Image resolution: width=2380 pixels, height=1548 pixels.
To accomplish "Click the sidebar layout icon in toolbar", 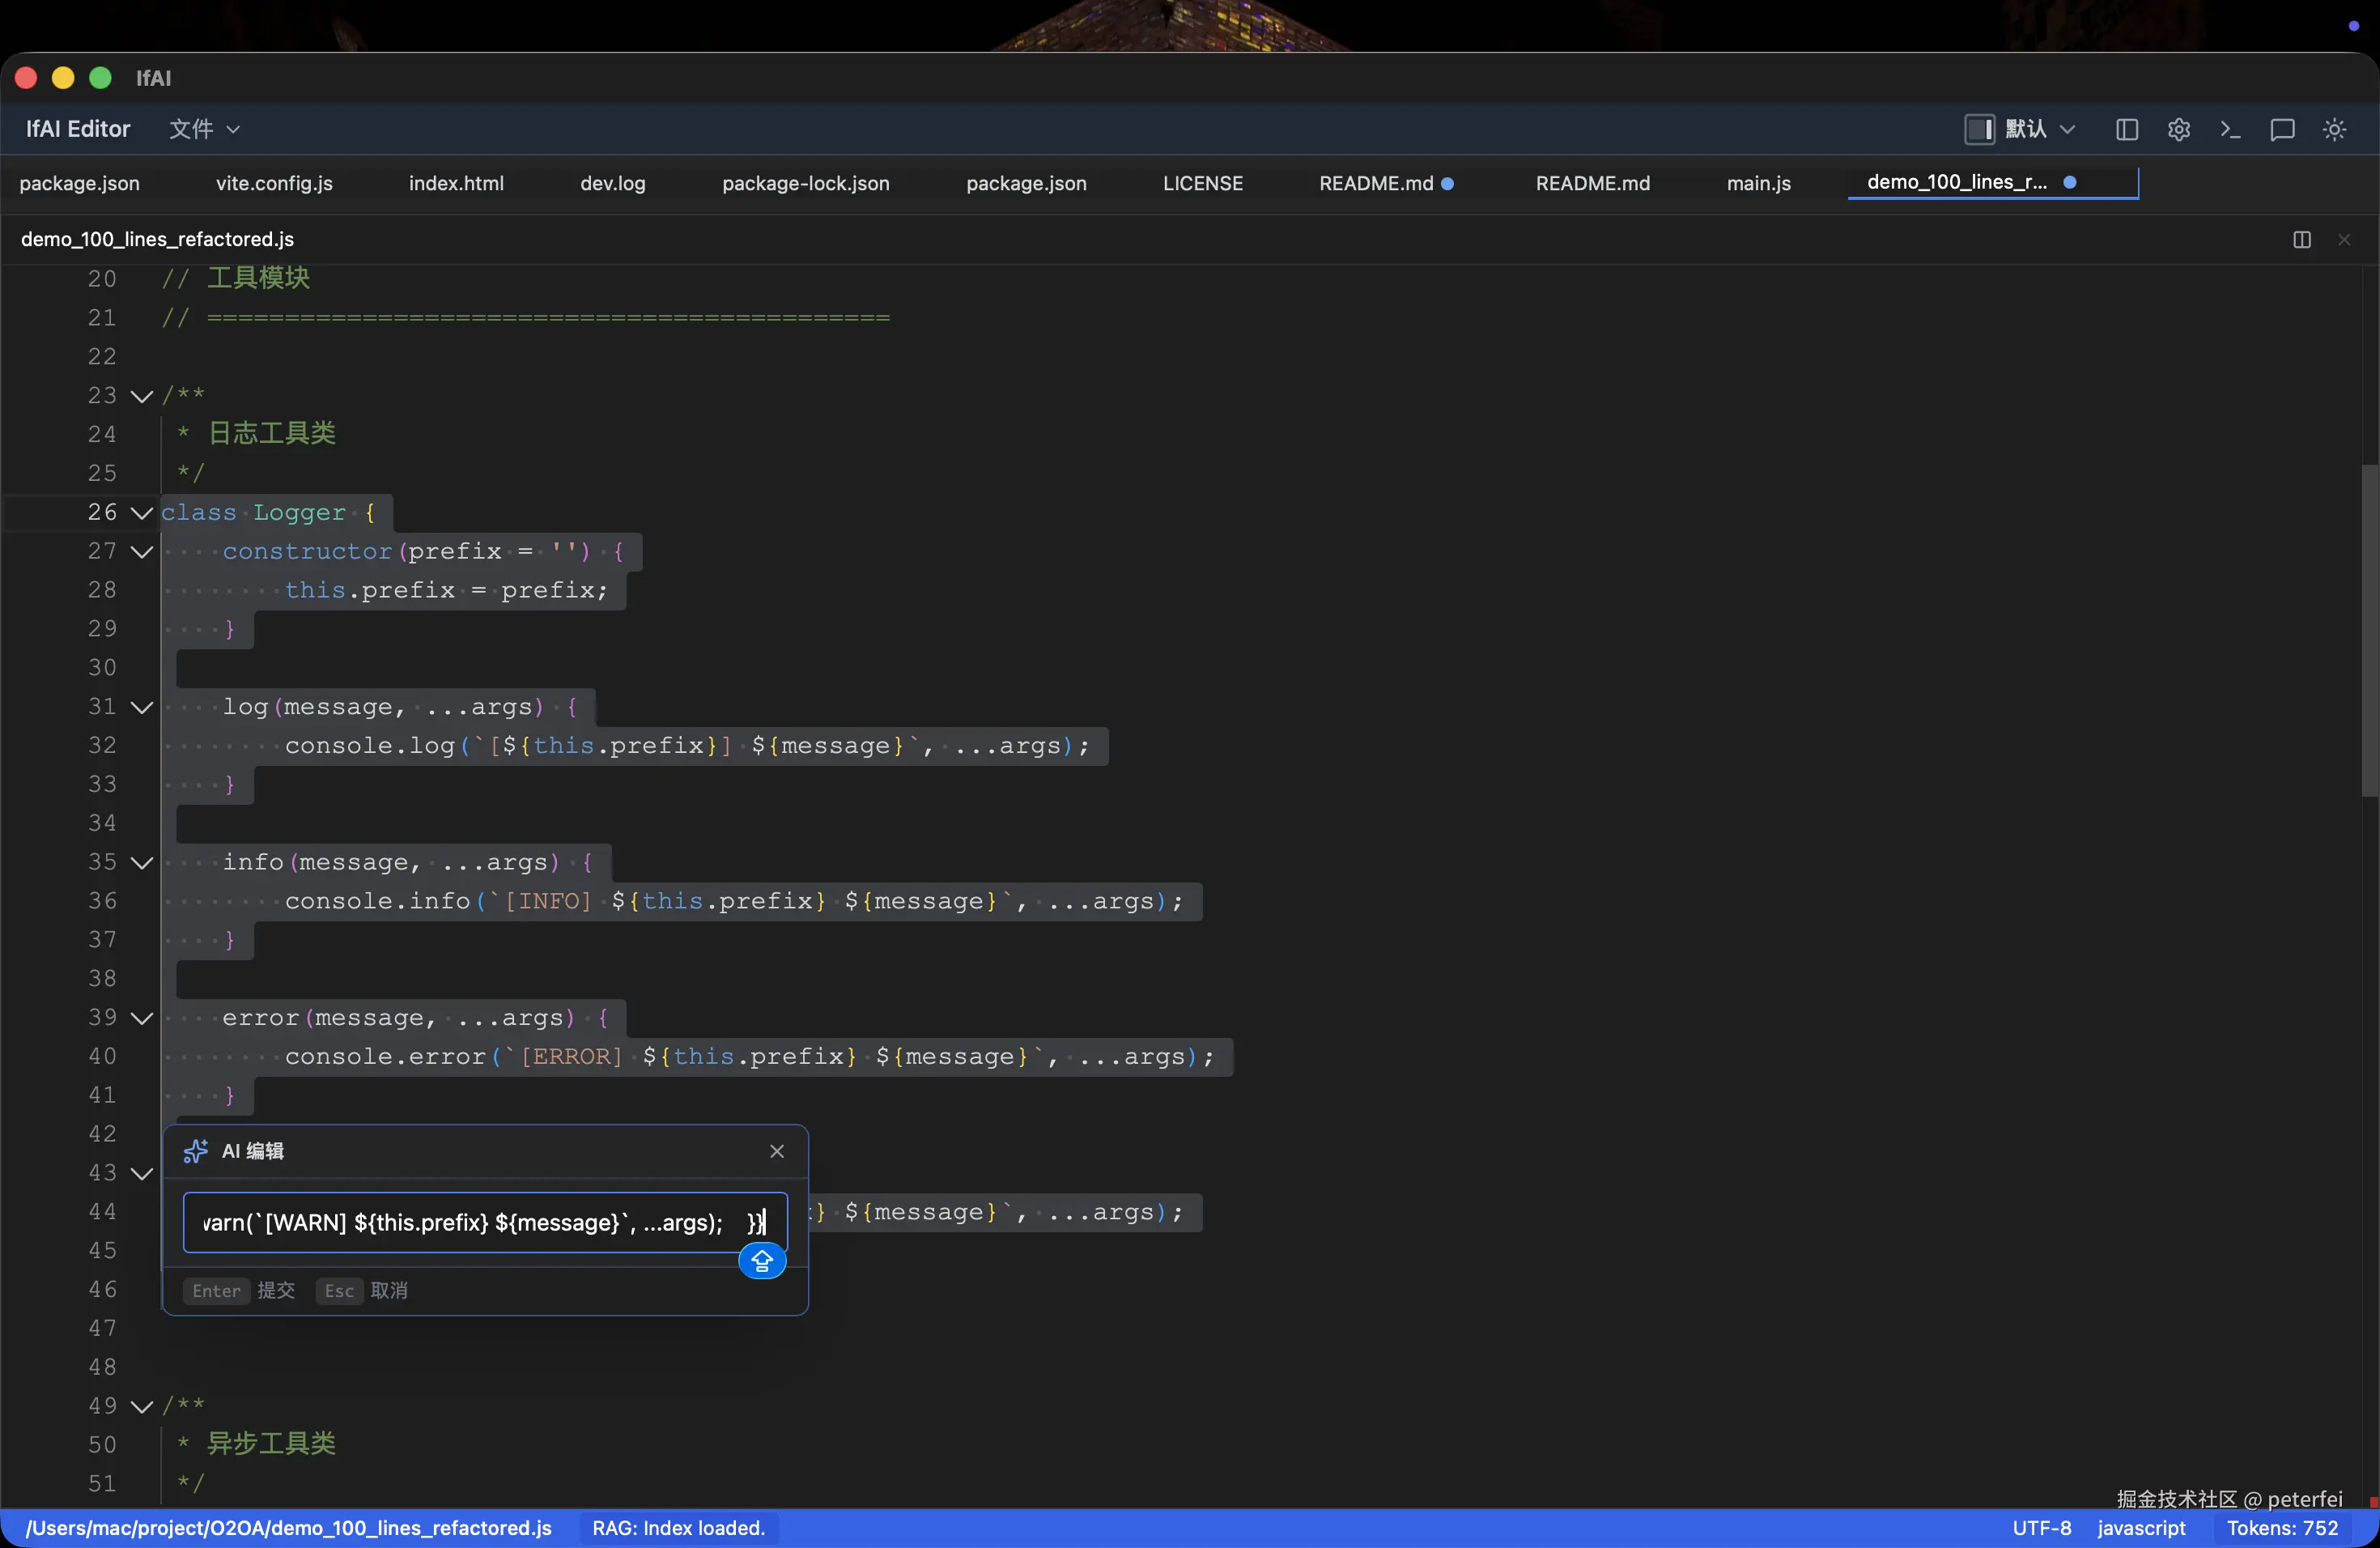I will tap(2127, 129).
